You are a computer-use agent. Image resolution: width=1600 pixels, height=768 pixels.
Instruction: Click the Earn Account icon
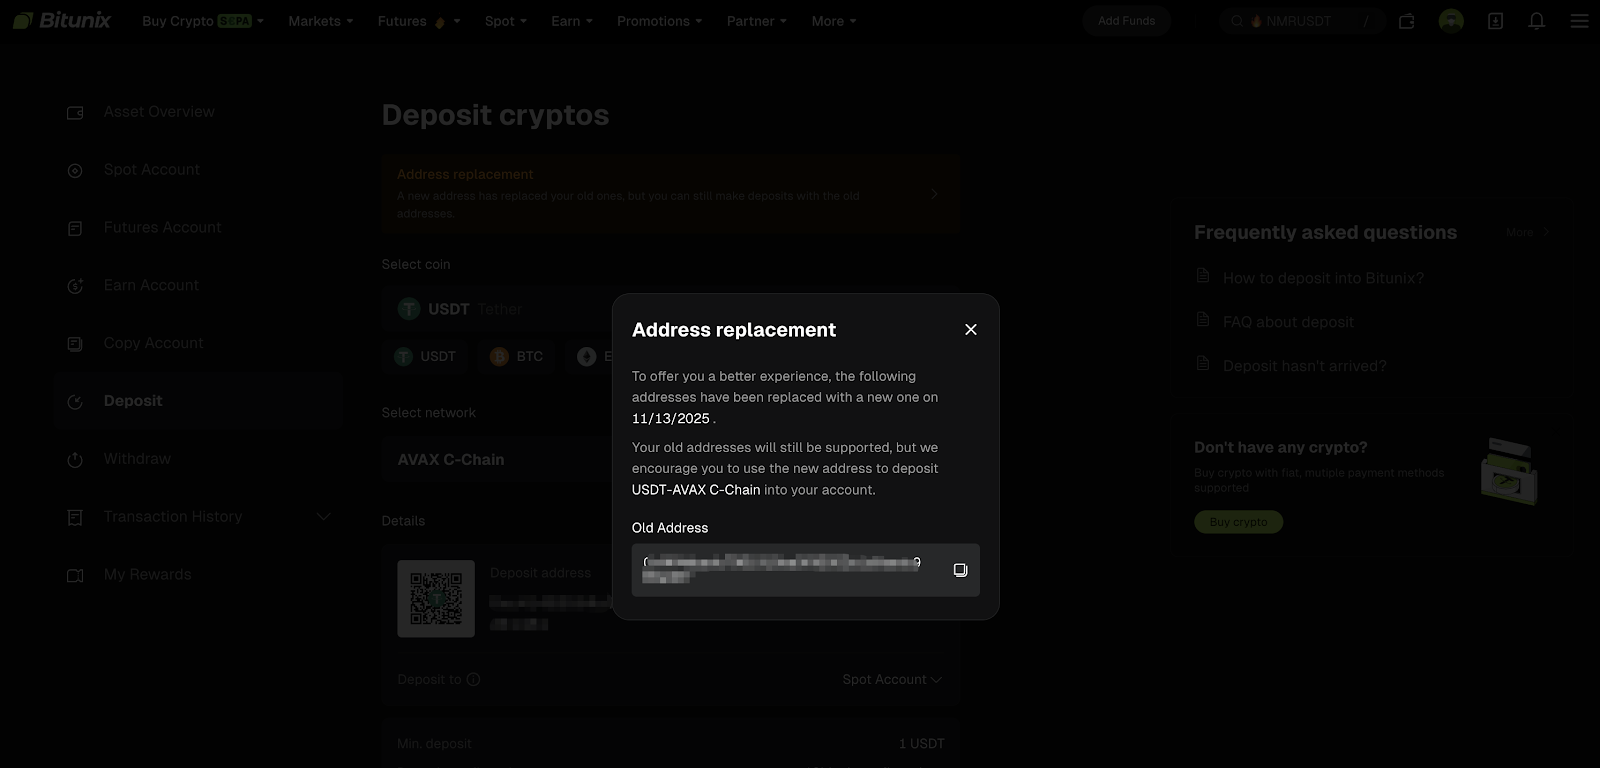[x=75, y=286]
